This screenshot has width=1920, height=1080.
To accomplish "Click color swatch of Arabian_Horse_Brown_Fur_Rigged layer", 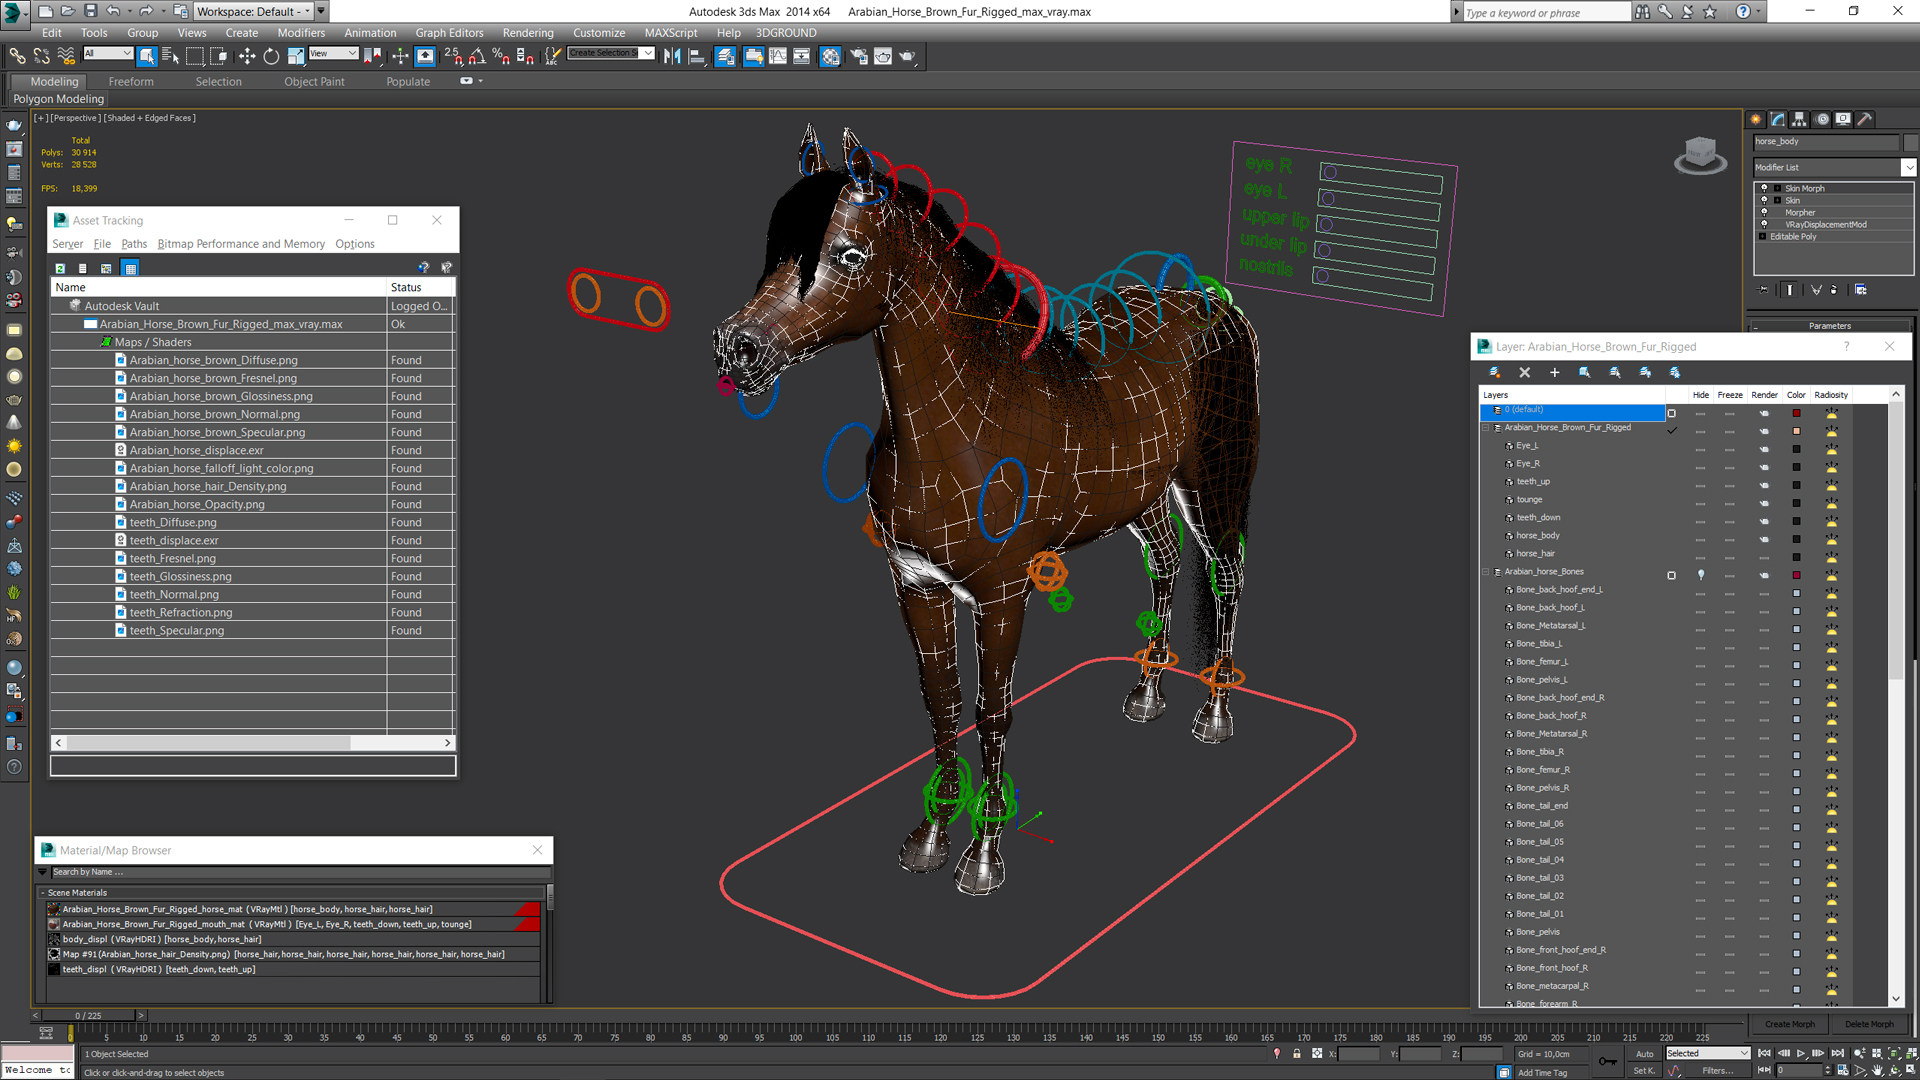I will click(1796, 430).
